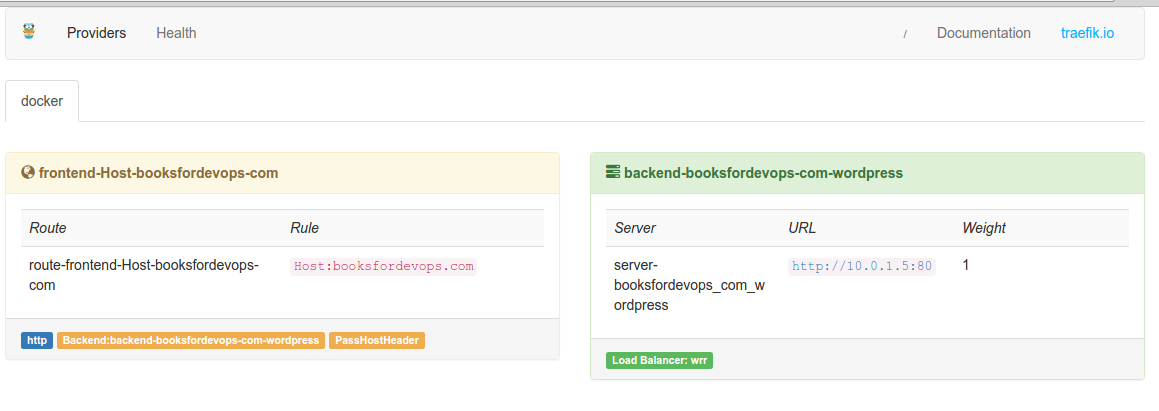Click the Host:booksfordevops.com rule code

click(384, 266)
